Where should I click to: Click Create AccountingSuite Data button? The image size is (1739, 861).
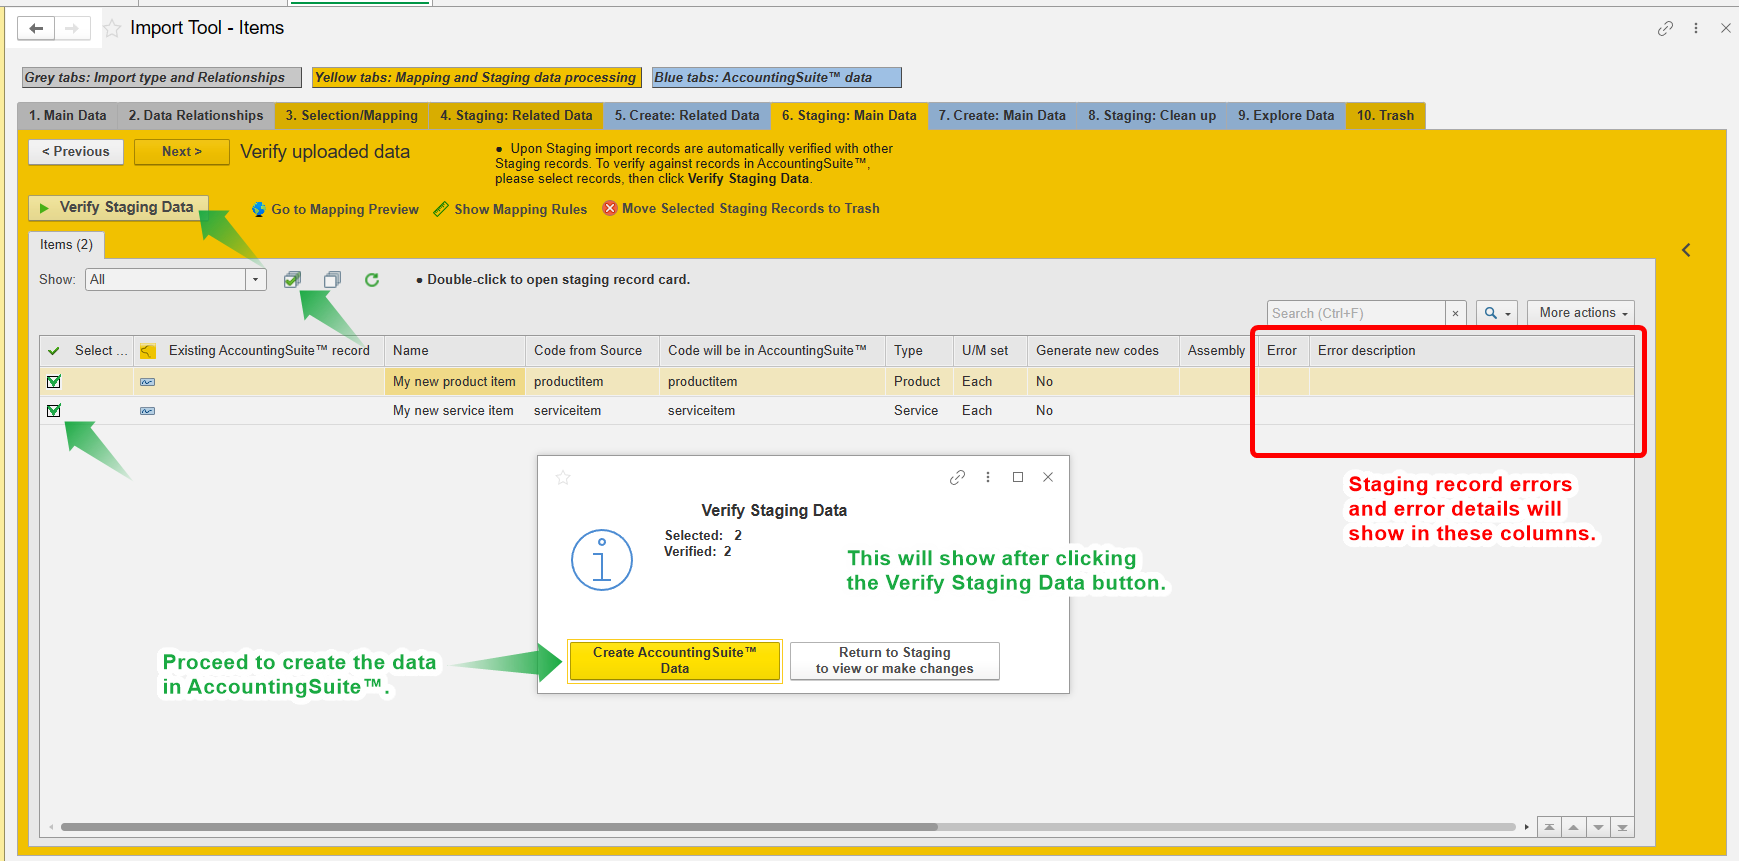tap(675, 661)
